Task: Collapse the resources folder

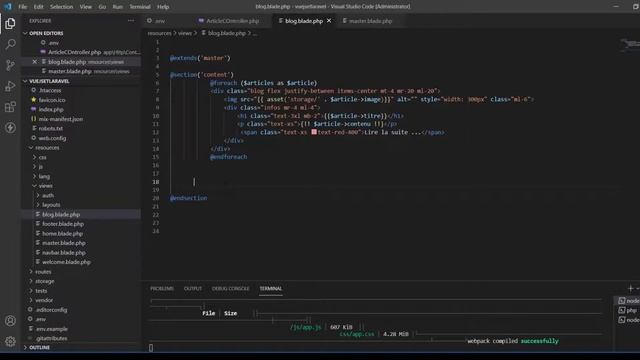Action: pyautogui.click(x=47, y=147)
